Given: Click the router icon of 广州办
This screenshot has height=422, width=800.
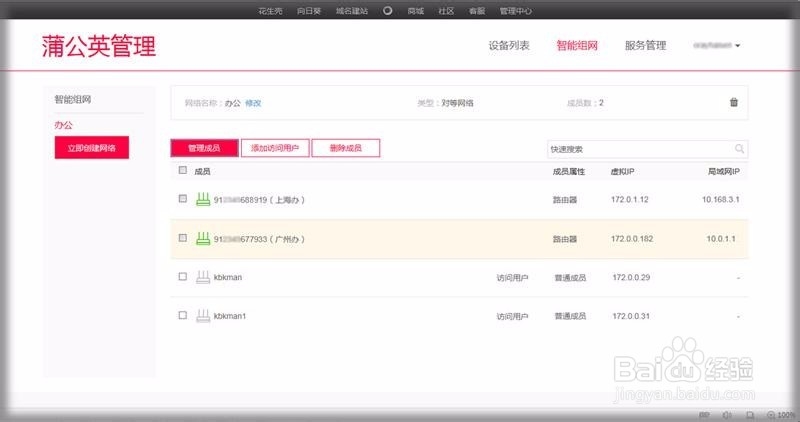Looking at the screenshot, I should pyautogui.click(x=203, y=238).
